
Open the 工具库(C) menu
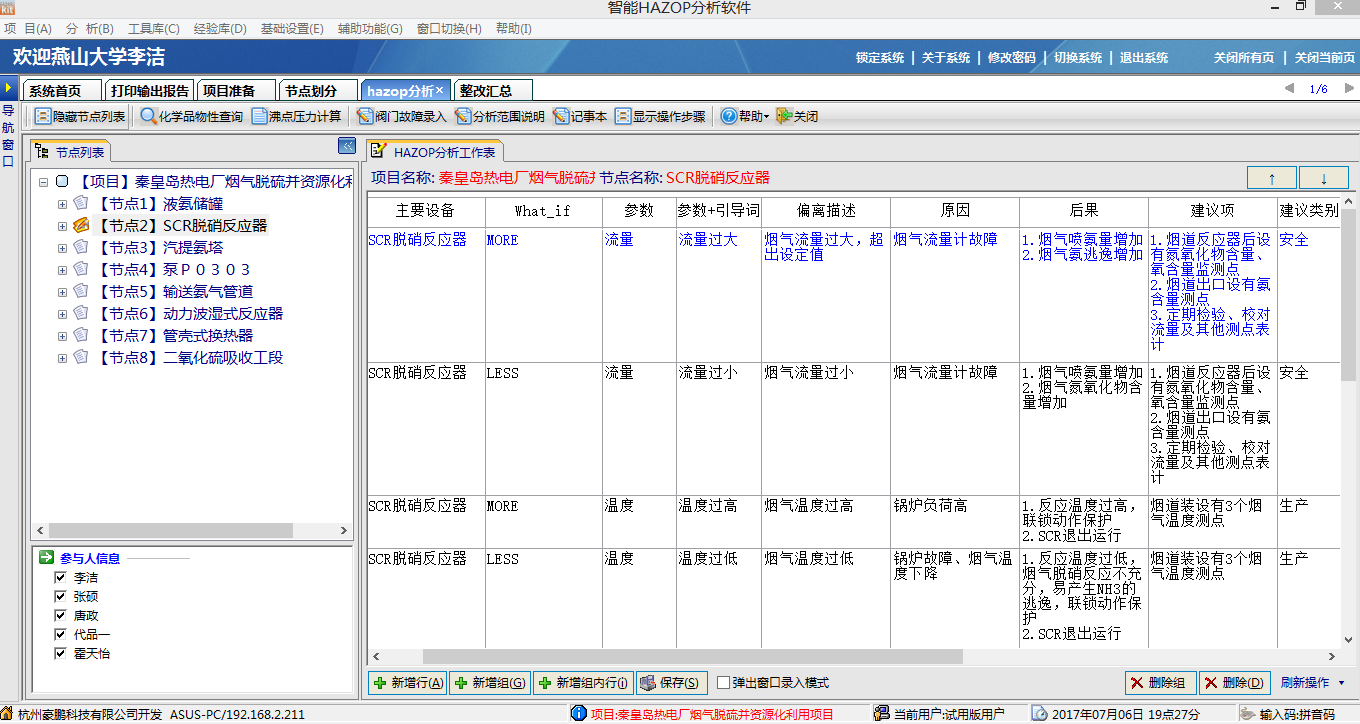tap(154, 29)
